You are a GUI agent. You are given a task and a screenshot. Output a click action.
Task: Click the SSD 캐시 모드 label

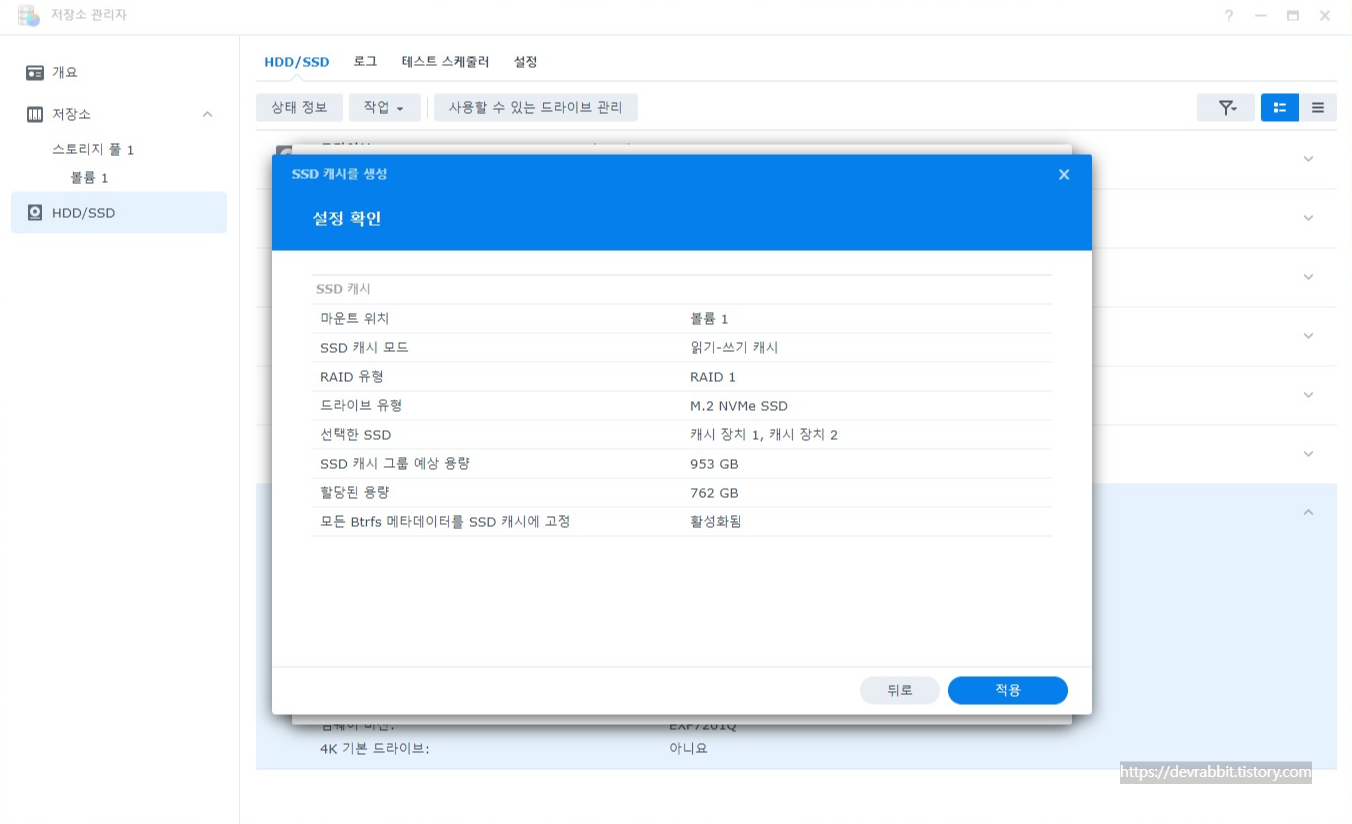click(364, 348)
